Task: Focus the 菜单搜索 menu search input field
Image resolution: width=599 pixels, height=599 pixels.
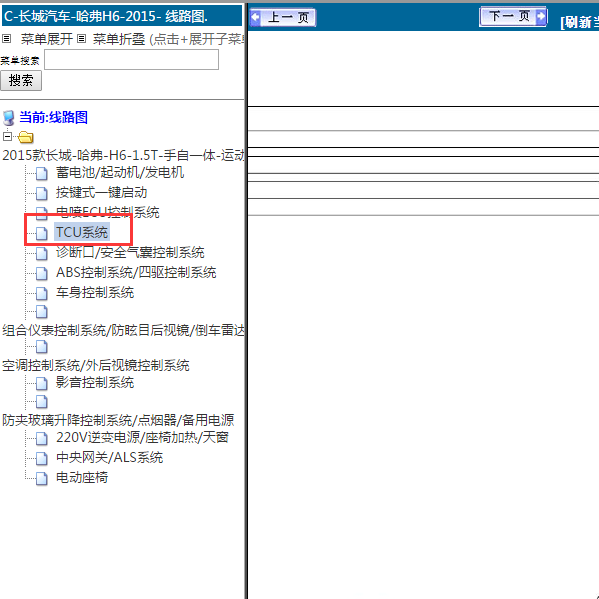Action: 131,60
